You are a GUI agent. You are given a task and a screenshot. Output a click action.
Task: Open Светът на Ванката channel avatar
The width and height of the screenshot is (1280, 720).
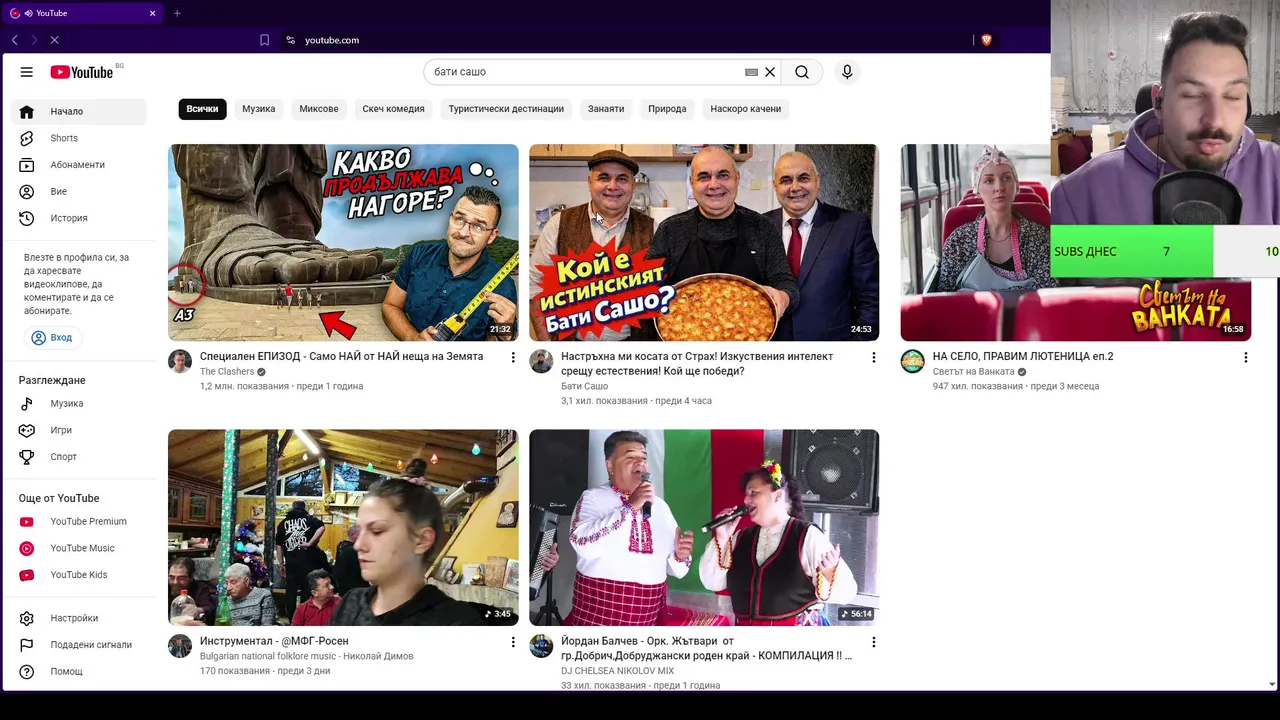pyautogui.click(x=913, y=361)
